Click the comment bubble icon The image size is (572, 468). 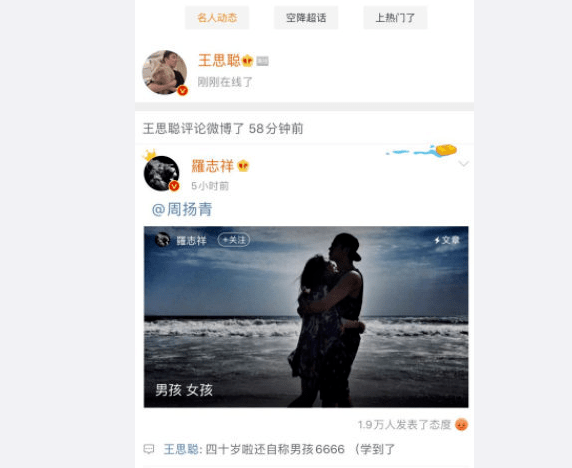[x=149, y=449]
